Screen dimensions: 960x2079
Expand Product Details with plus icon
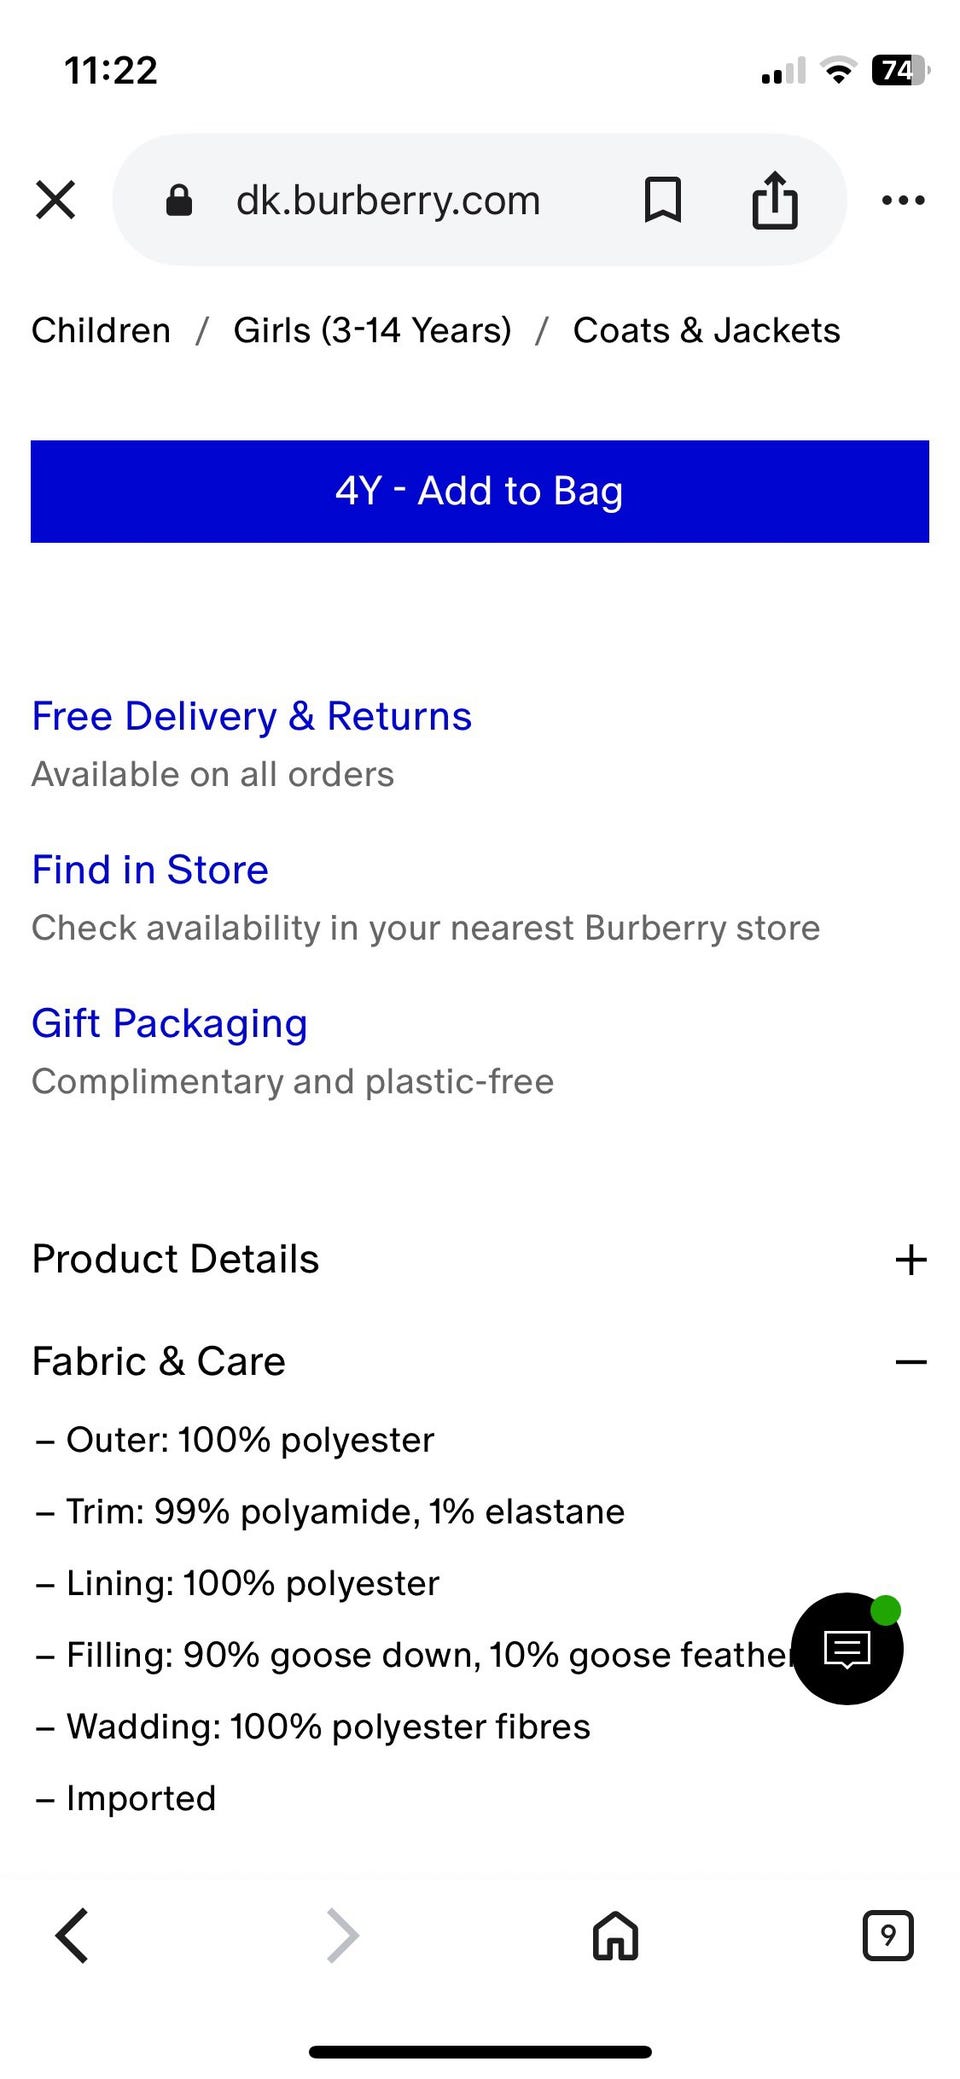tap(910, 1259)
